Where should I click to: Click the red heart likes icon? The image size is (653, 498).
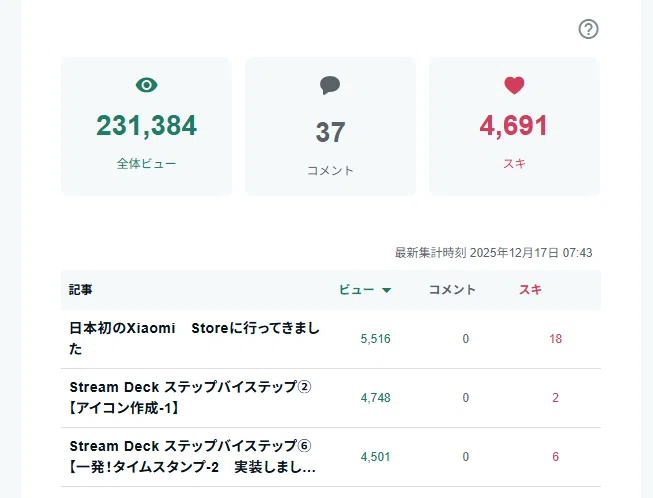point(514,85)
